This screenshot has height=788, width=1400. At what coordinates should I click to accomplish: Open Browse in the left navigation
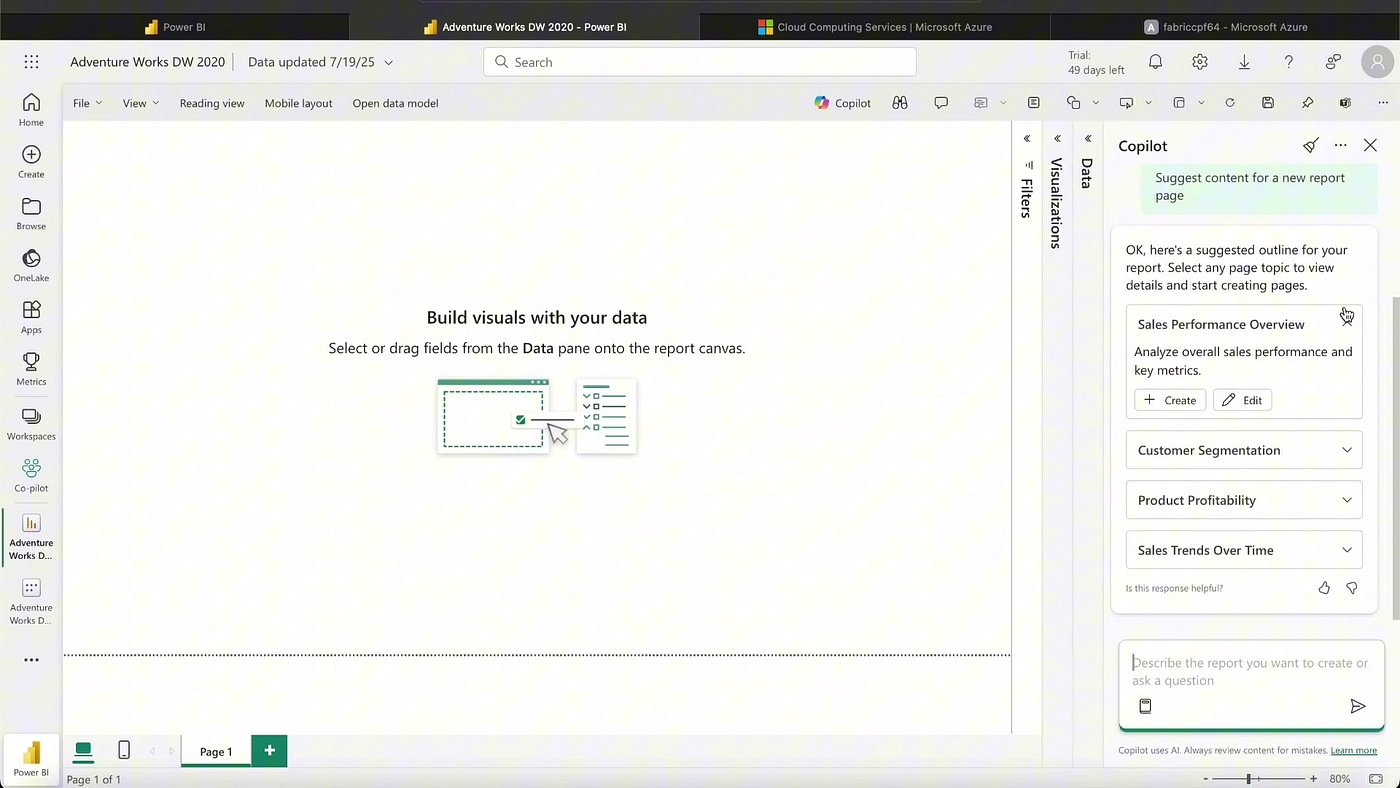coord(31,213)
